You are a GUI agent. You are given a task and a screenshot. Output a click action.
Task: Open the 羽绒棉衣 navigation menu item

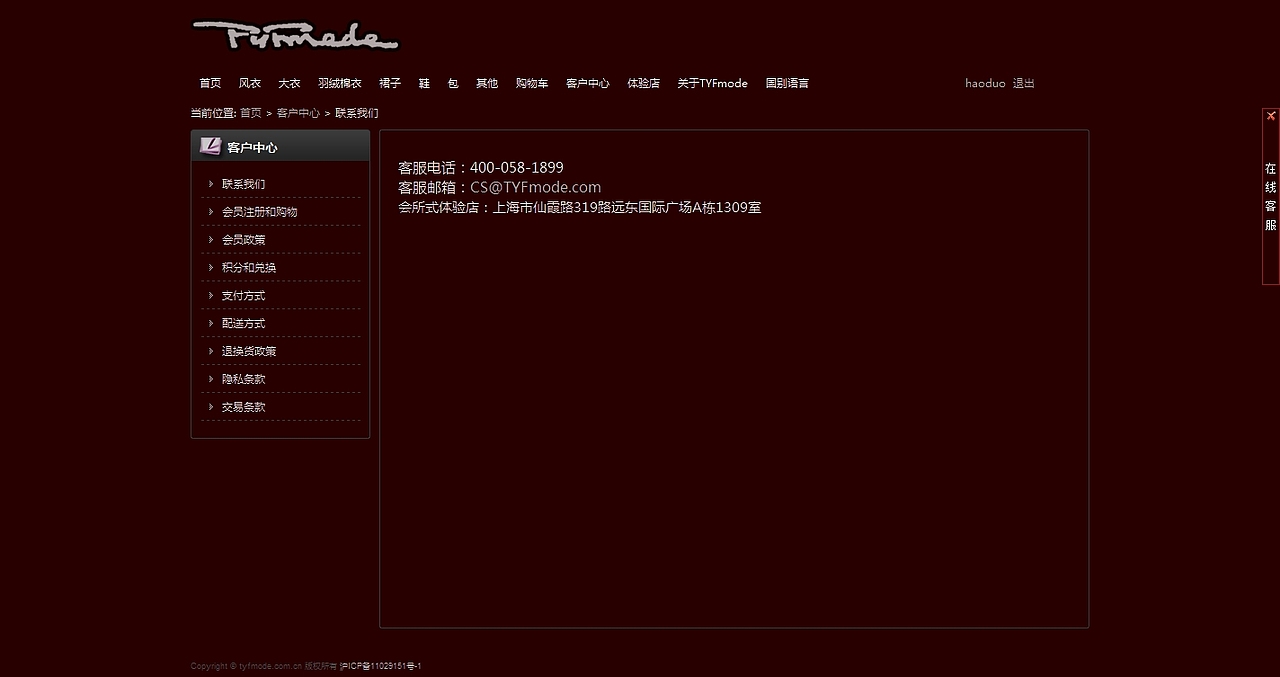pos(339,83)
